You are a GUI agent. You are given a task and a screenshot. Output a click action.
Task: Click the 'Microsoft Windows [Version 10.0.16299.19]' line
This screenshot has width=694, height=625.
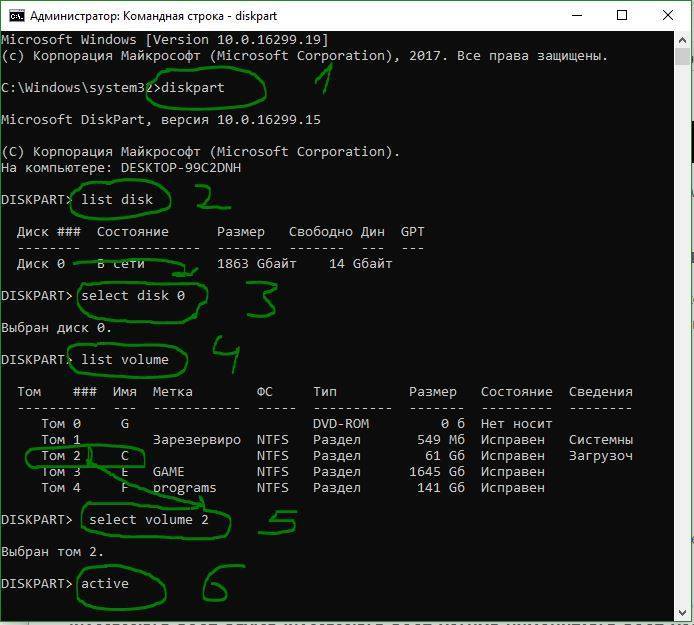(x=165, y=40)
